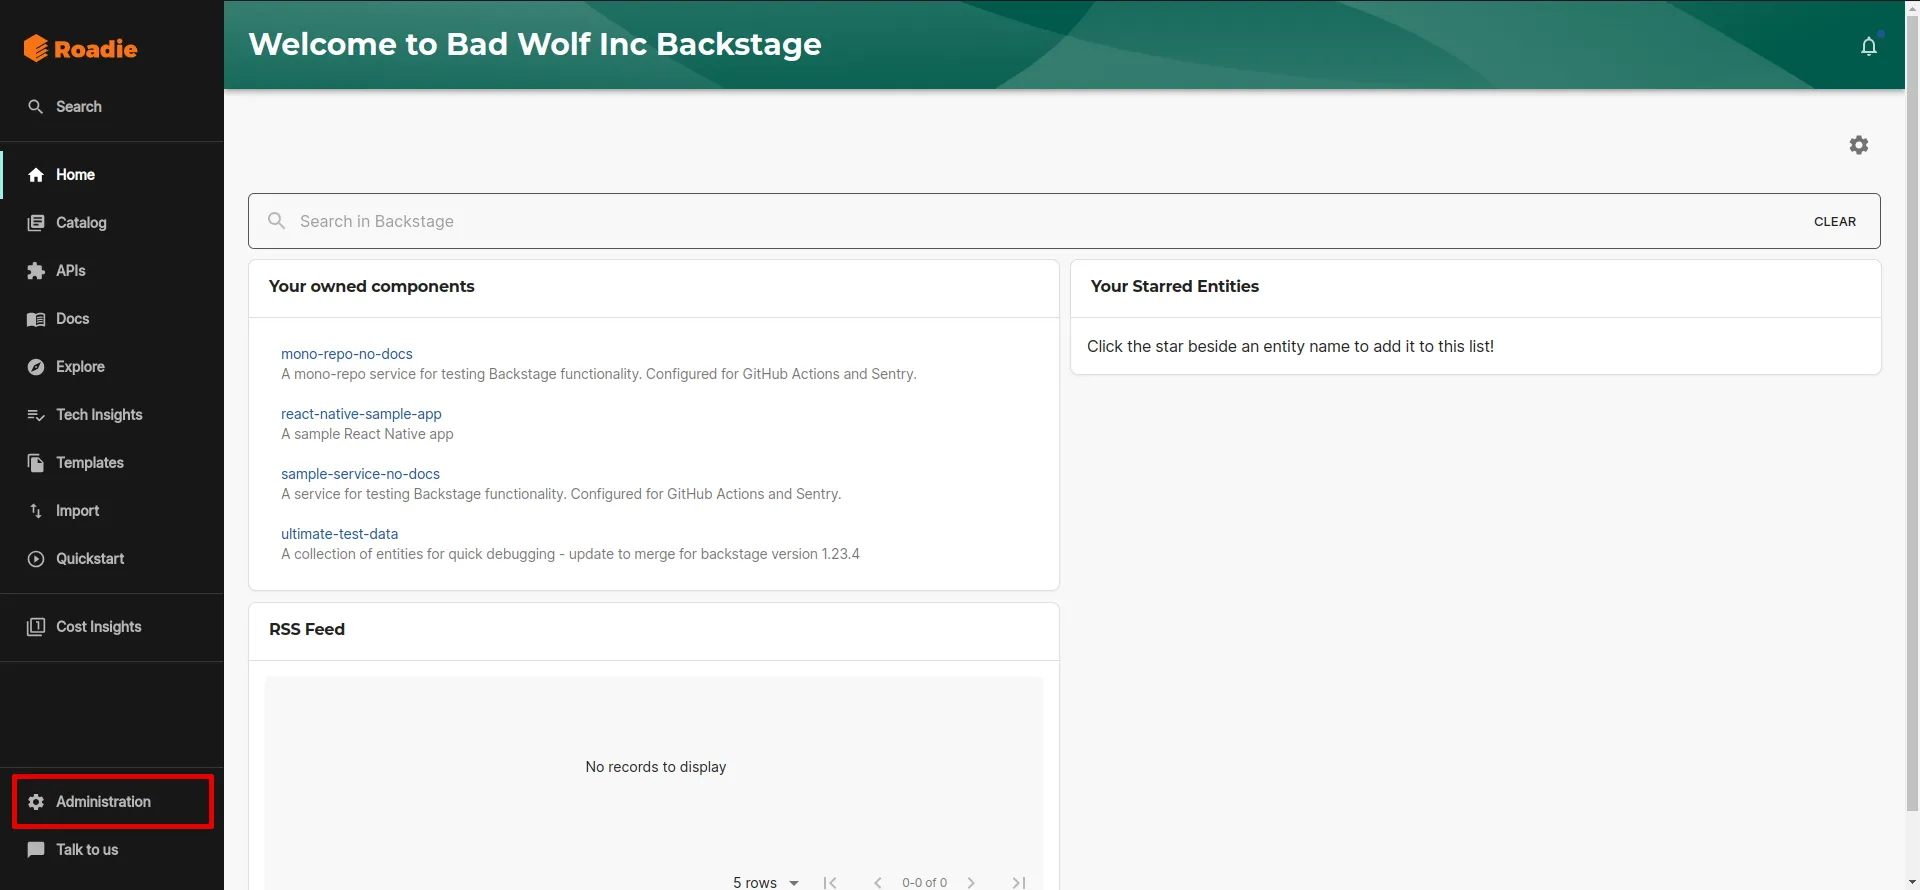1920x890 pixels.
Task: Open homepage settings gear icon
Action: [1858, 145]
